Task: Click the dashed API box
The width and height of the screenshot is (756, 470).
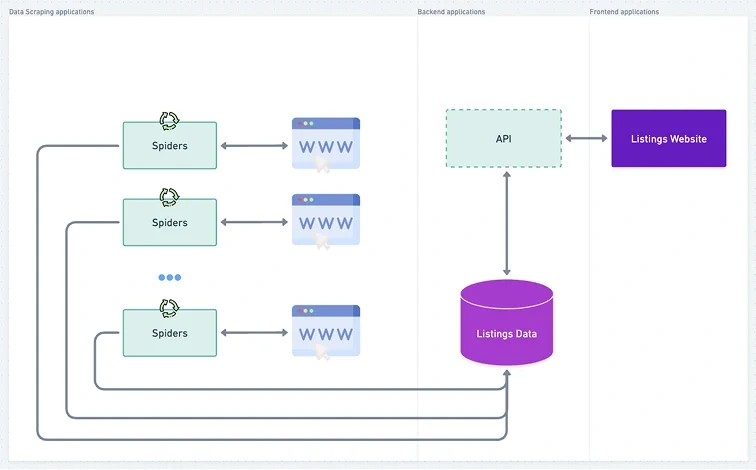Action: (504, 138)
